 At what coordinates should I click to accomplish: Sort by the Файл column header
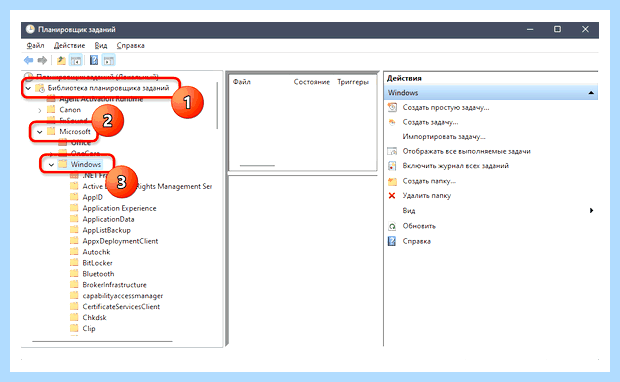pos(242,82)
